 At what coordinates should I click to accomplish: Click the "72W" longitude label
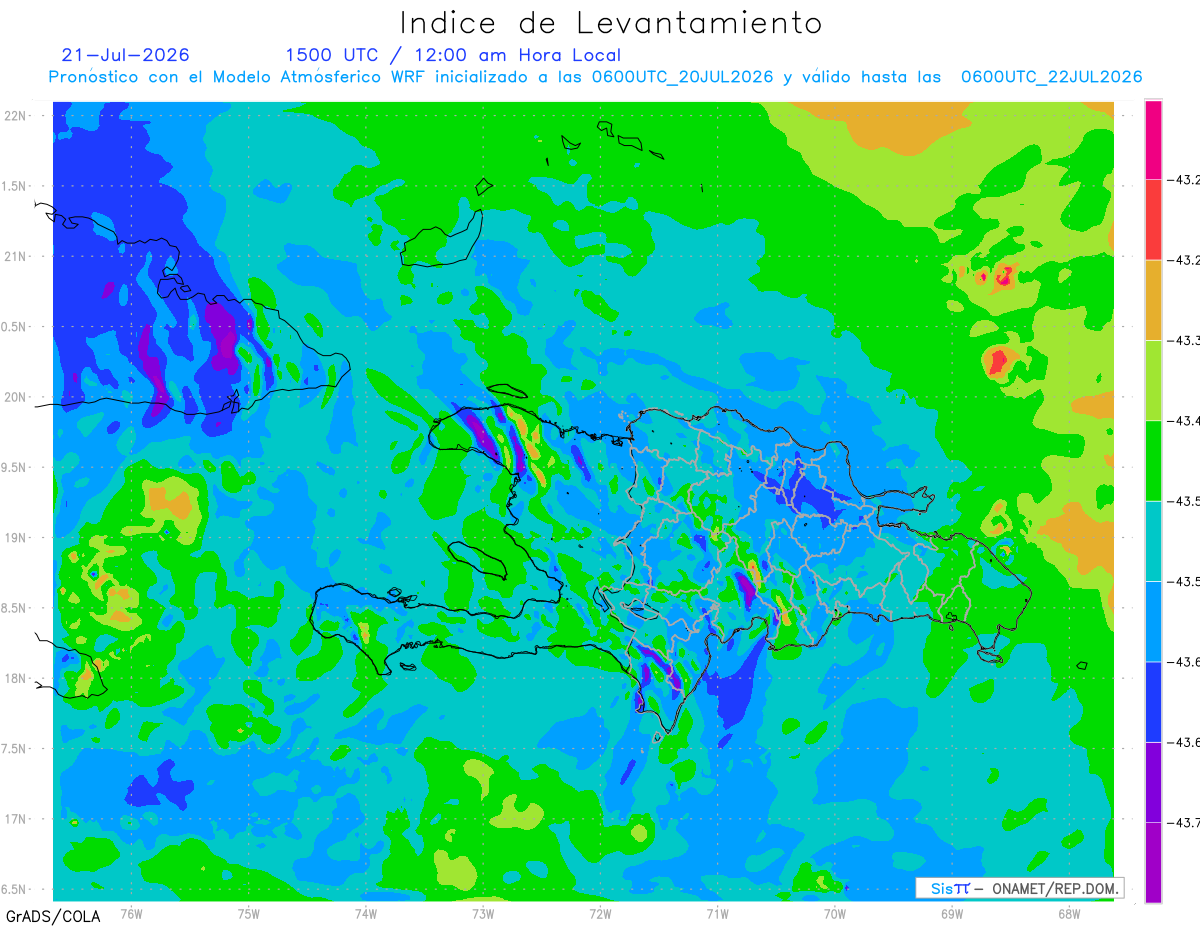[x=600, y=913]
